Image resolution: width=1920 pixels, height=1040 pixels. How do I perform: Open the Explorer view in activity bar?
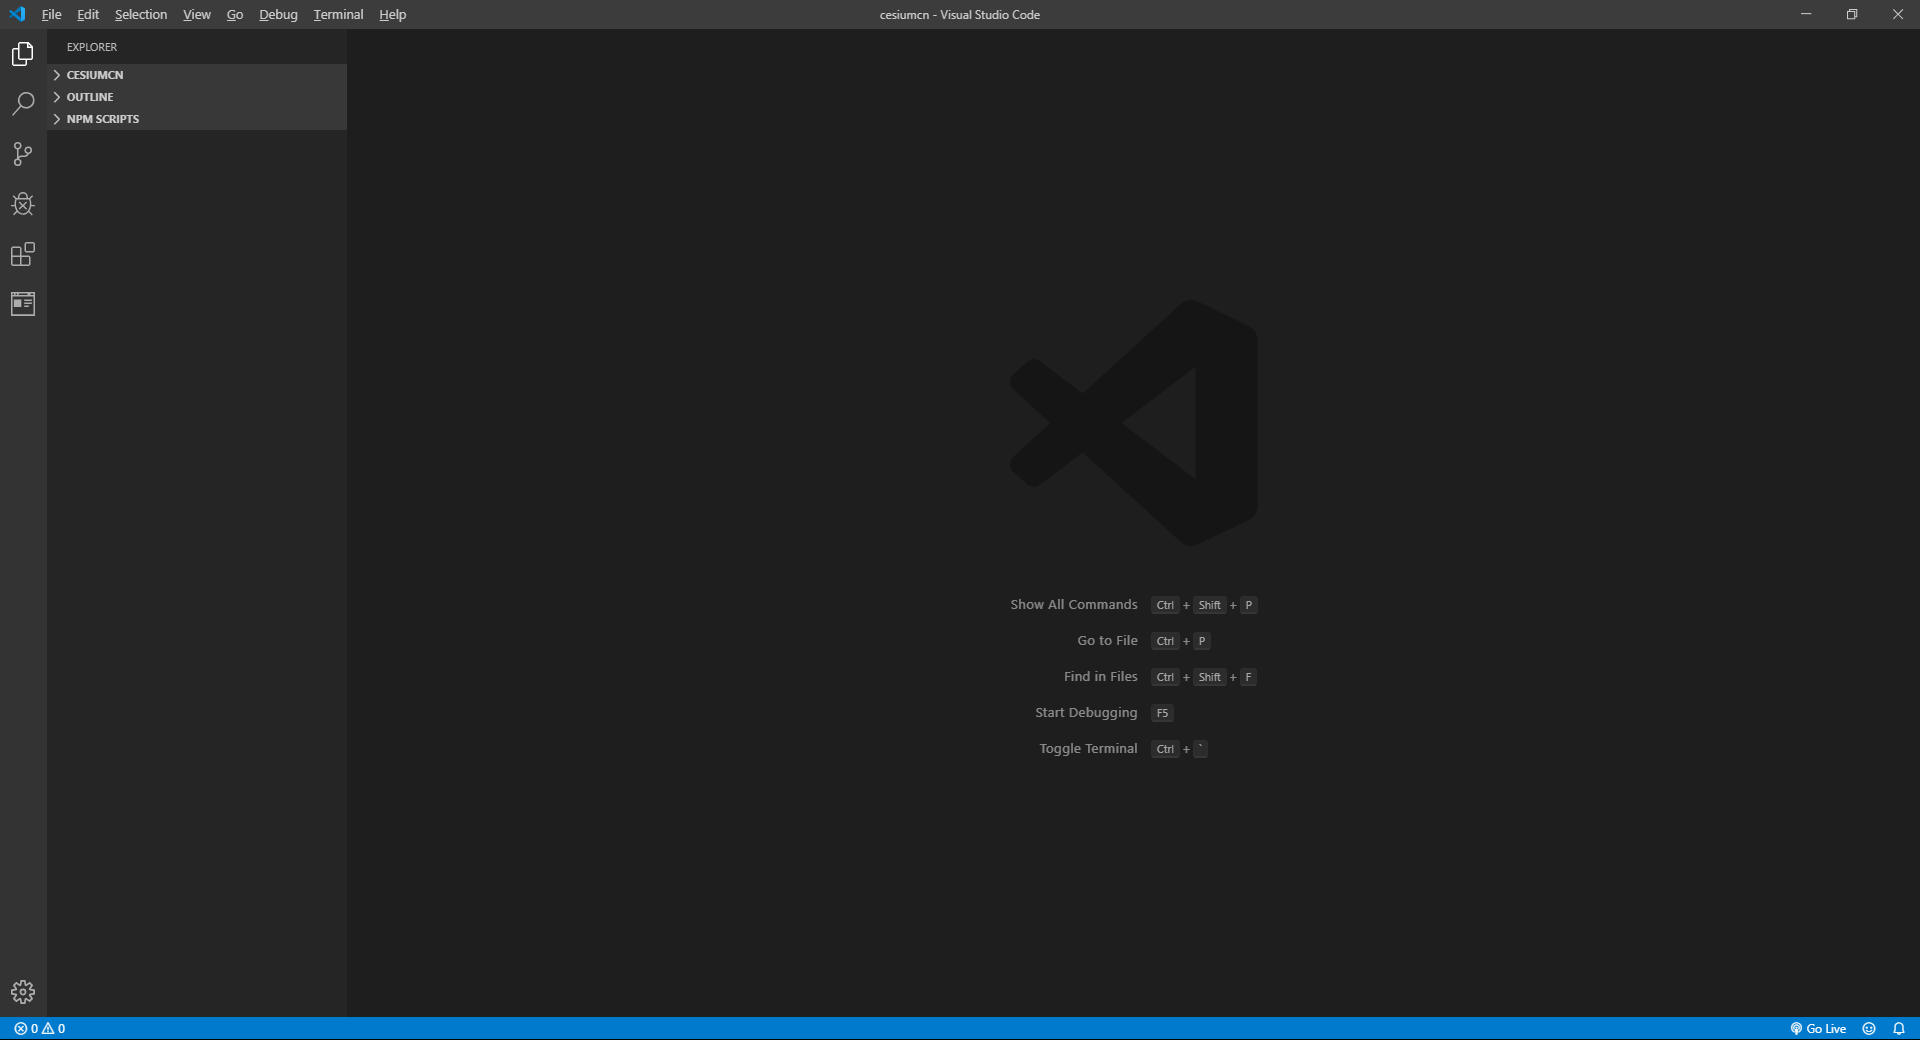coord(23,54)
